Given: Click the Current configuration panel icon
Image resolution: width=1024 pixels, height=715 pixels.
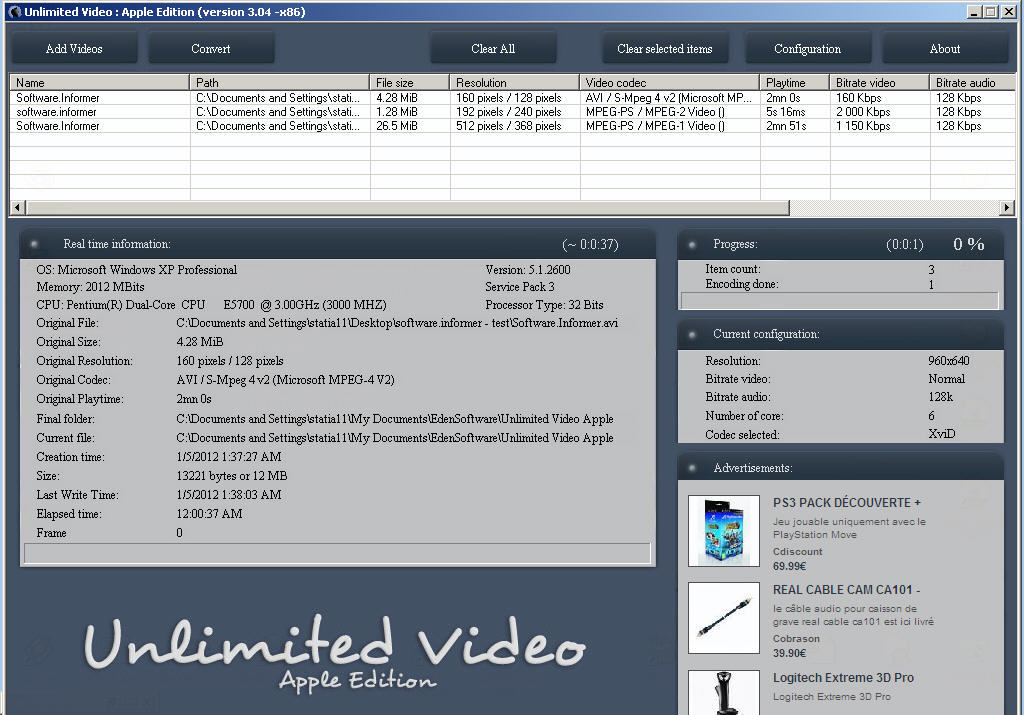Looking at the screenshot, I should coord(690,334).
